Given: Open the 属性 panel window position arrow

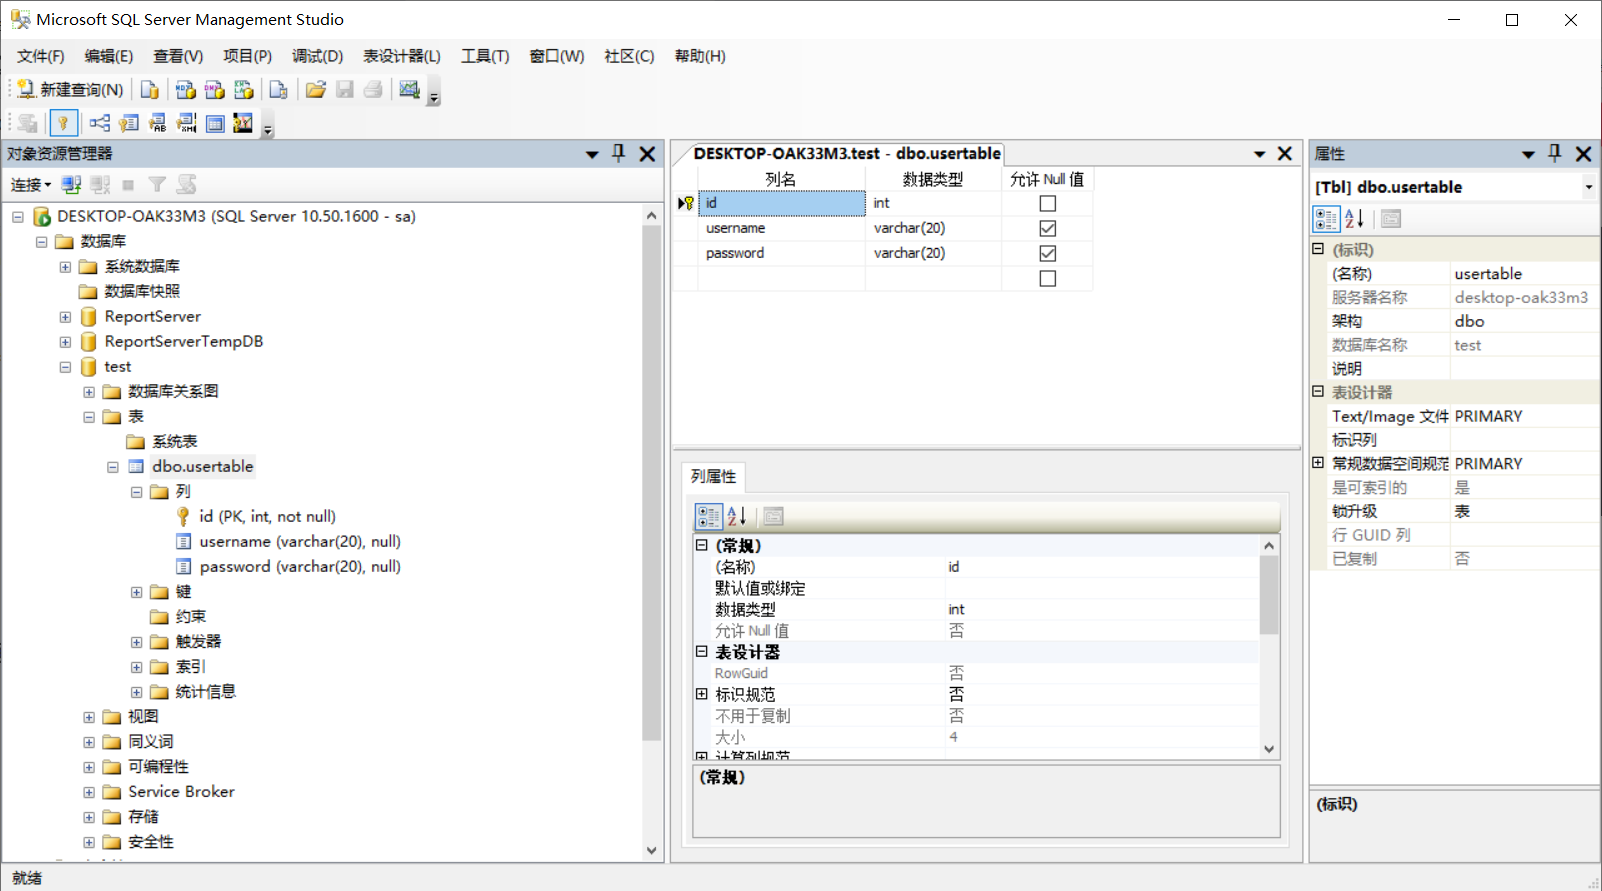Looking at the screenshot, I should [x=1528, y=154].
